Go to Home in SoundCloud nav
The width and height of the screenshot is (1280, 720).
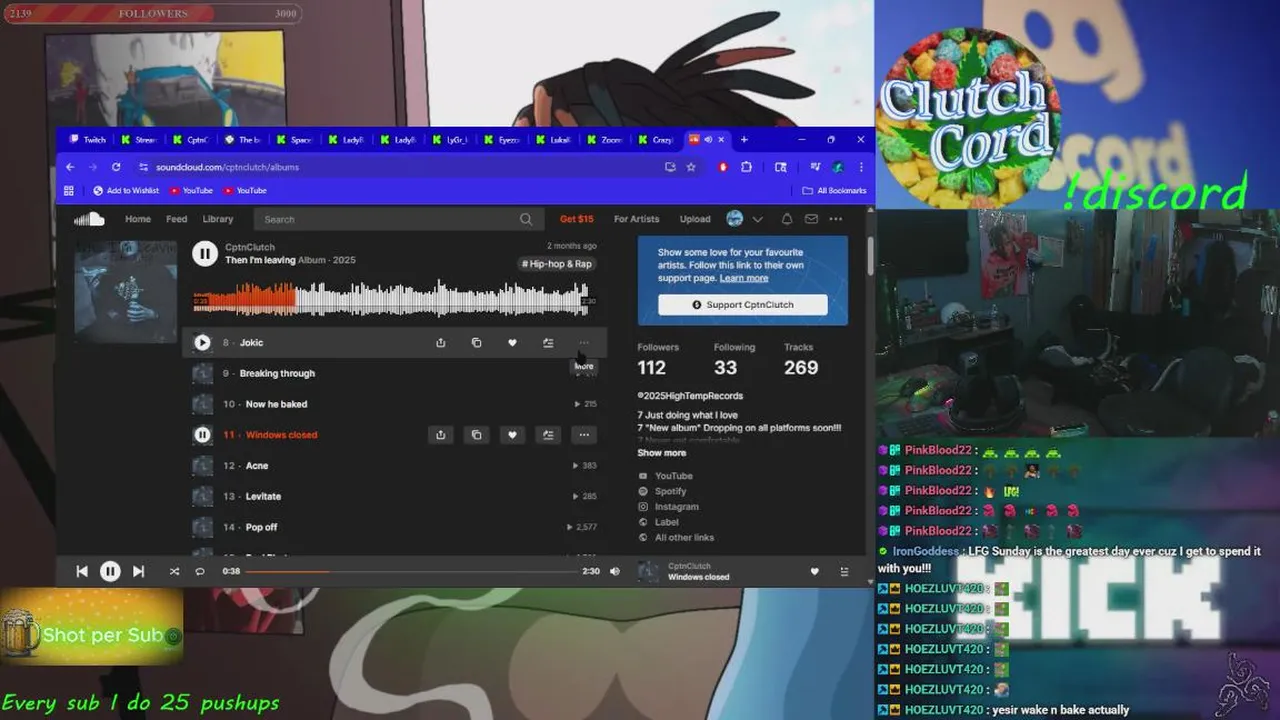138,219
